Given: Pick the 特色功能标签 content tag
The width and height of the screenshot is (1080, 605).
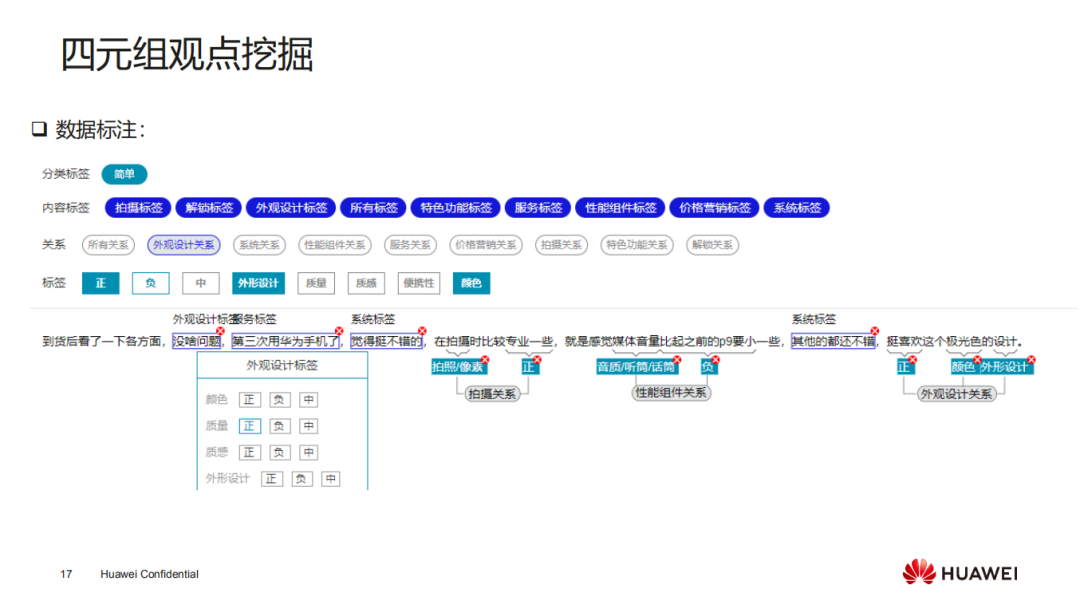Looking at the screenshot, I should [455, 208].
